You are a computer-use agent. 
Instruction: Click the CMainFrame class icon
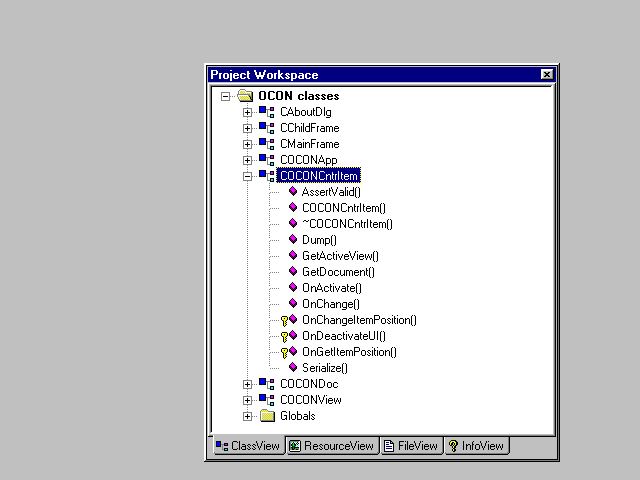pos(265,144)
